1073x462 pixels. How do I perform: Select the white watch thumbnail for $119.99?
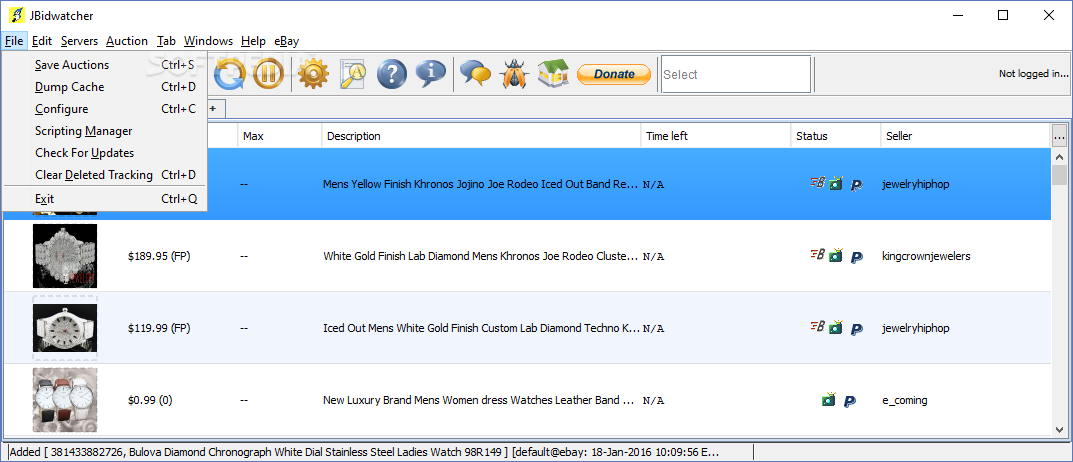pyautogui.click(x=65, y=328)
